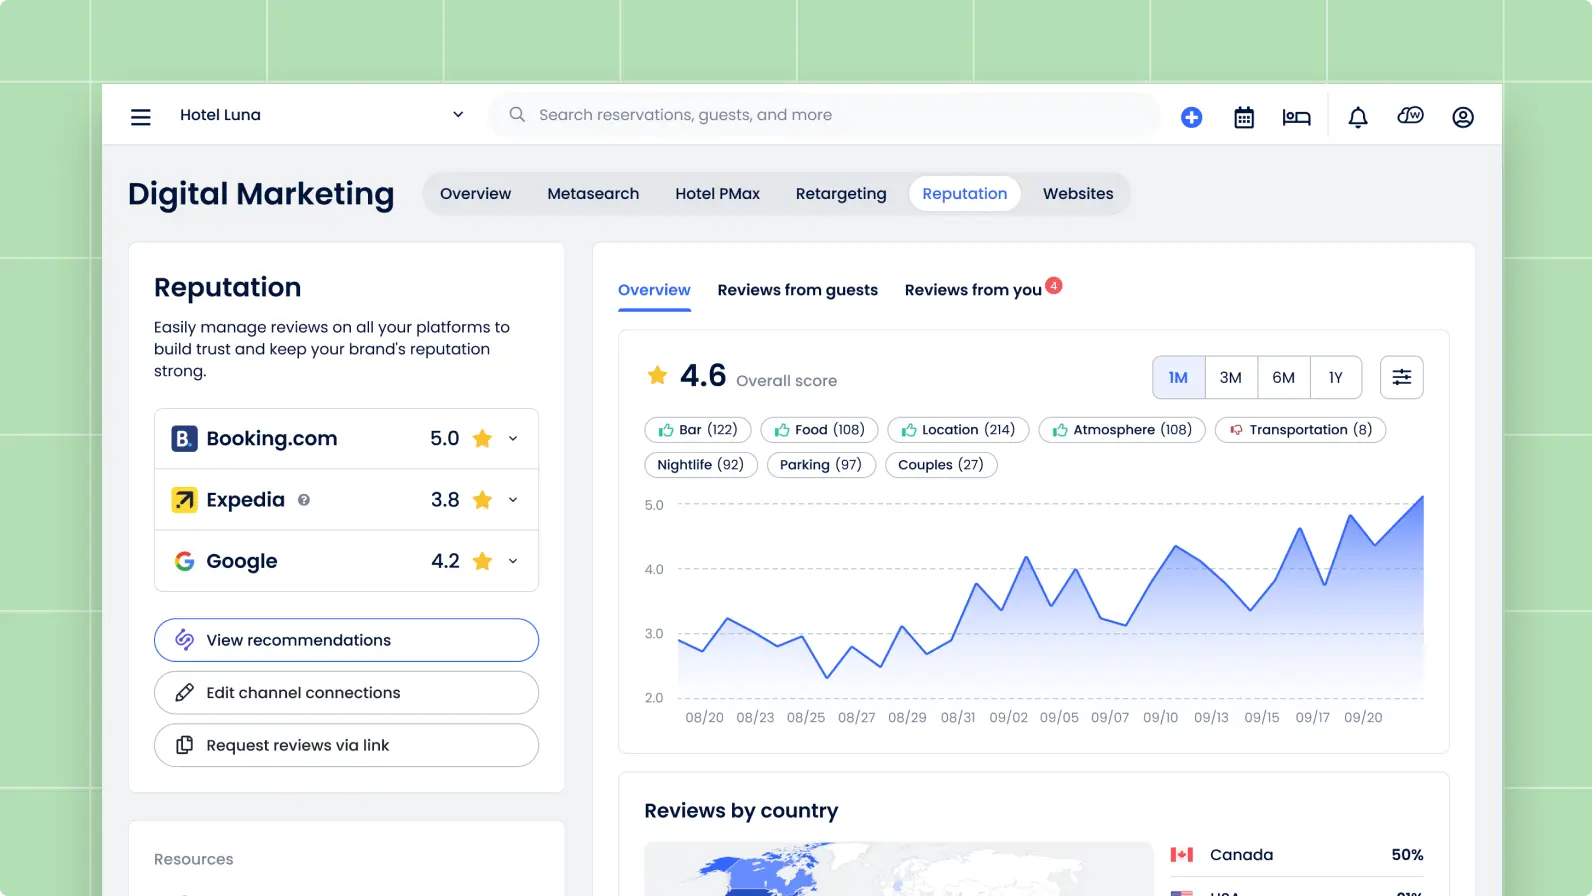Open the notifications bell
1592x896 pixels.
pos(1357,117)
